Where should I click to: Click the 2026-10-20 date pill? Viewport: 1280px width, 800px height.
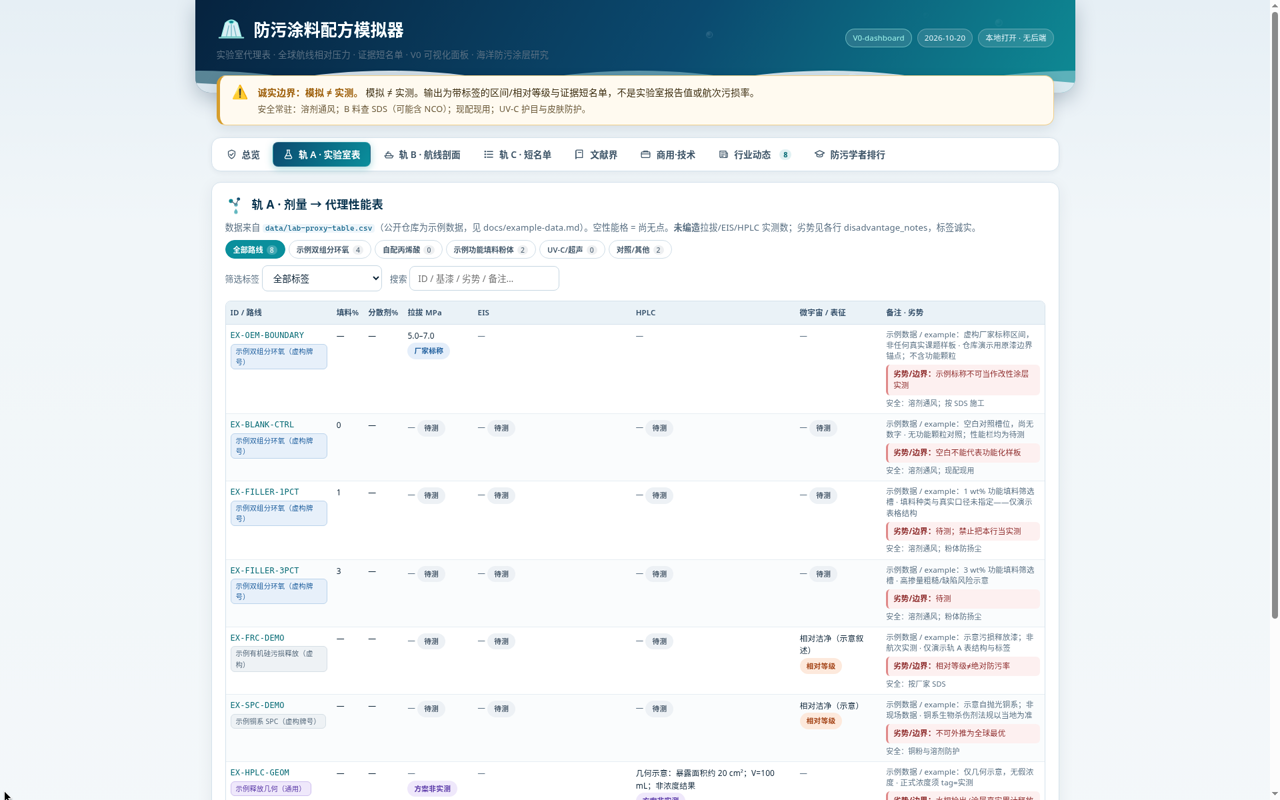pos(945,38)
